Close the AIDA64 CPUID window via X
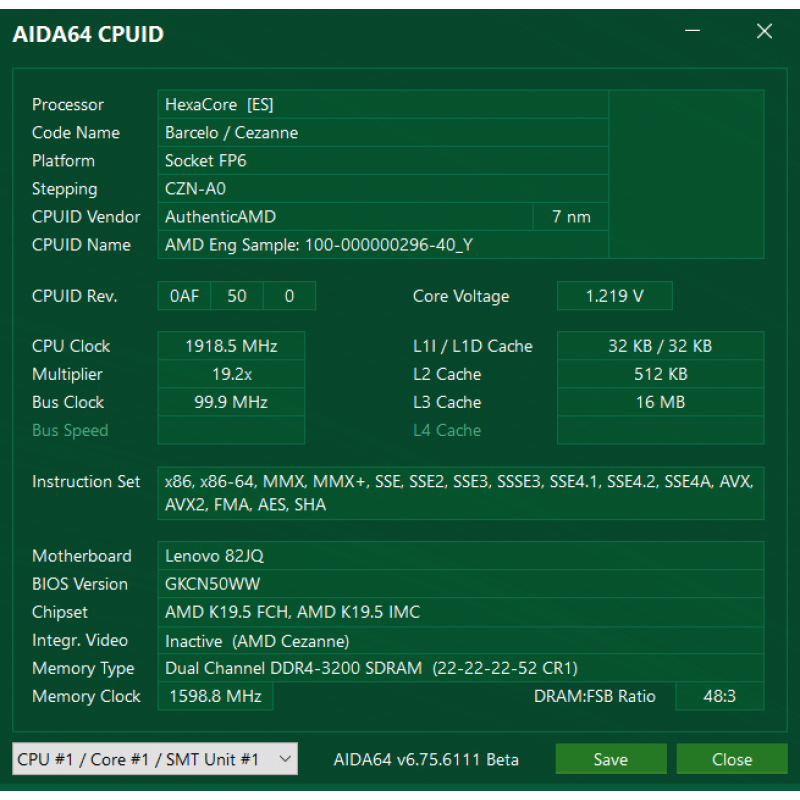 [764, 31]
